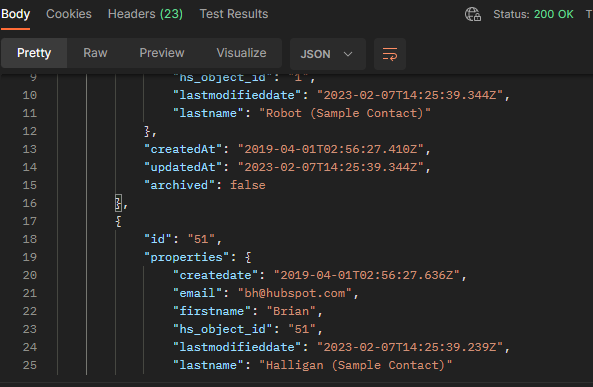
Task: Click the false value of archived
Action: coord(248,185)
